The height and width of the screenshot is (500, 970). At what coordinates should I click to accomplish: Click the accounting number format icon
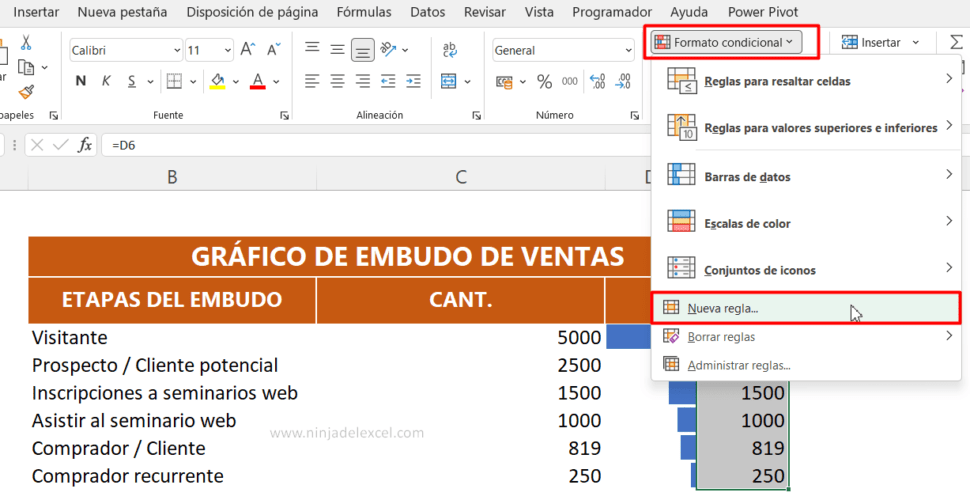[504, 82]
